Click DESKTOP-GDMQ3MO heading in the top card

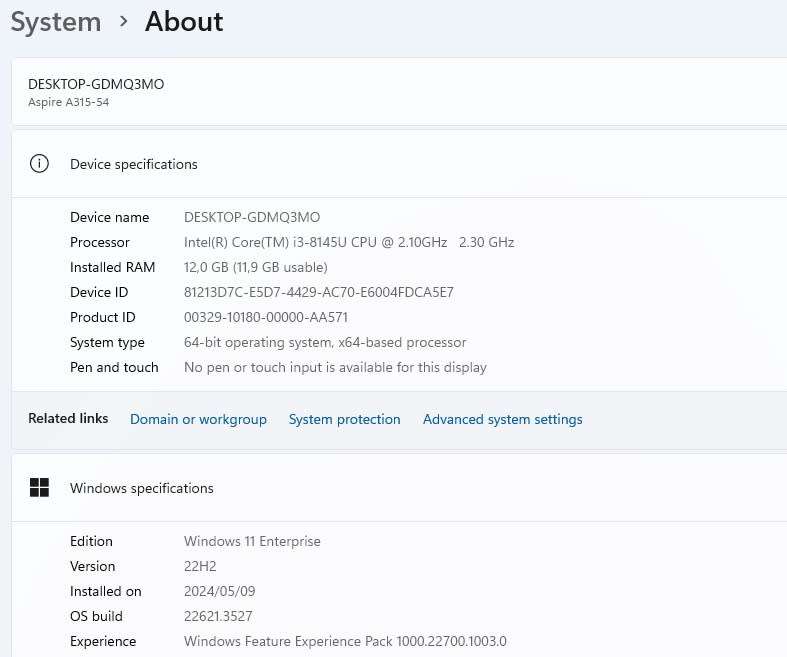(96, 84)
